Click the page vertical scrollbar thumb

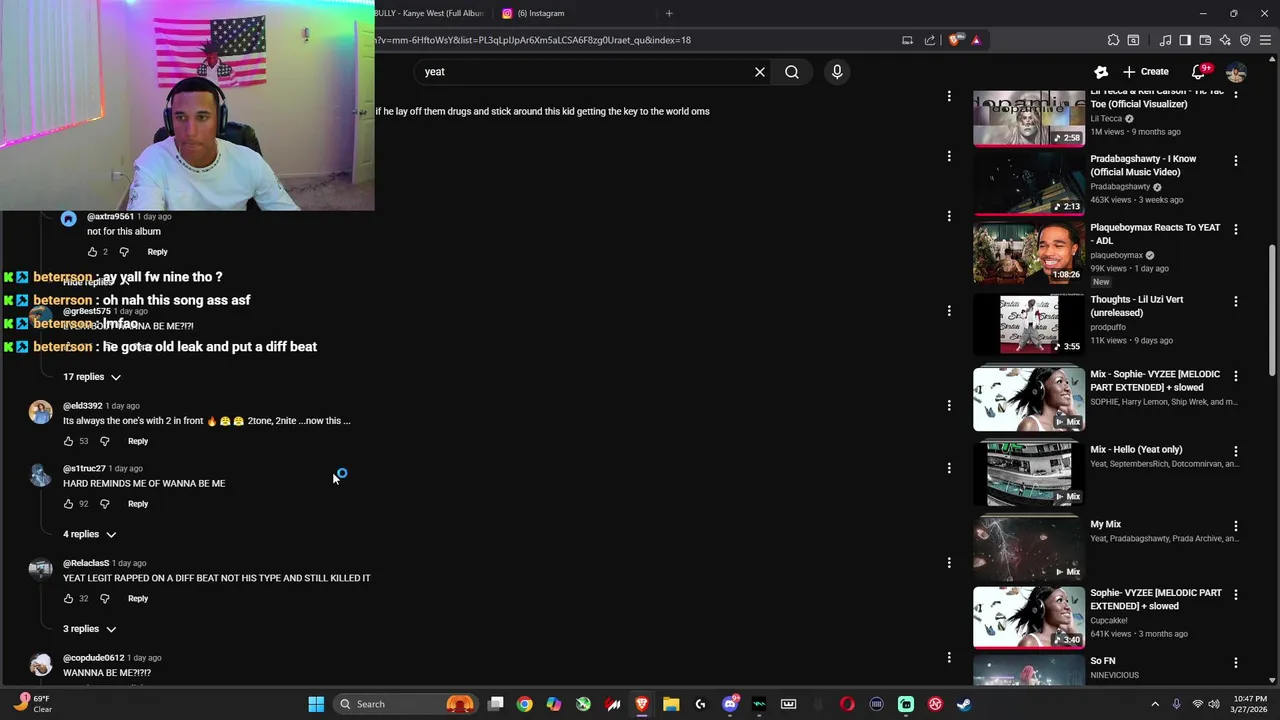click(1272, 310)
